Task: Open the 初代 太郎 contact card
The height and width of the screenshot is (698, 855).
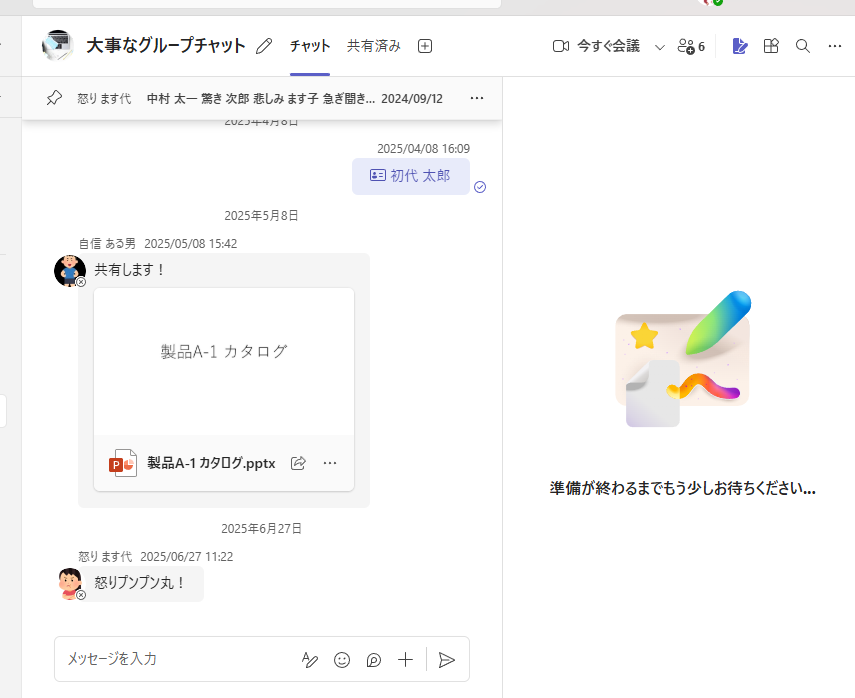Action: pos(411,175)
